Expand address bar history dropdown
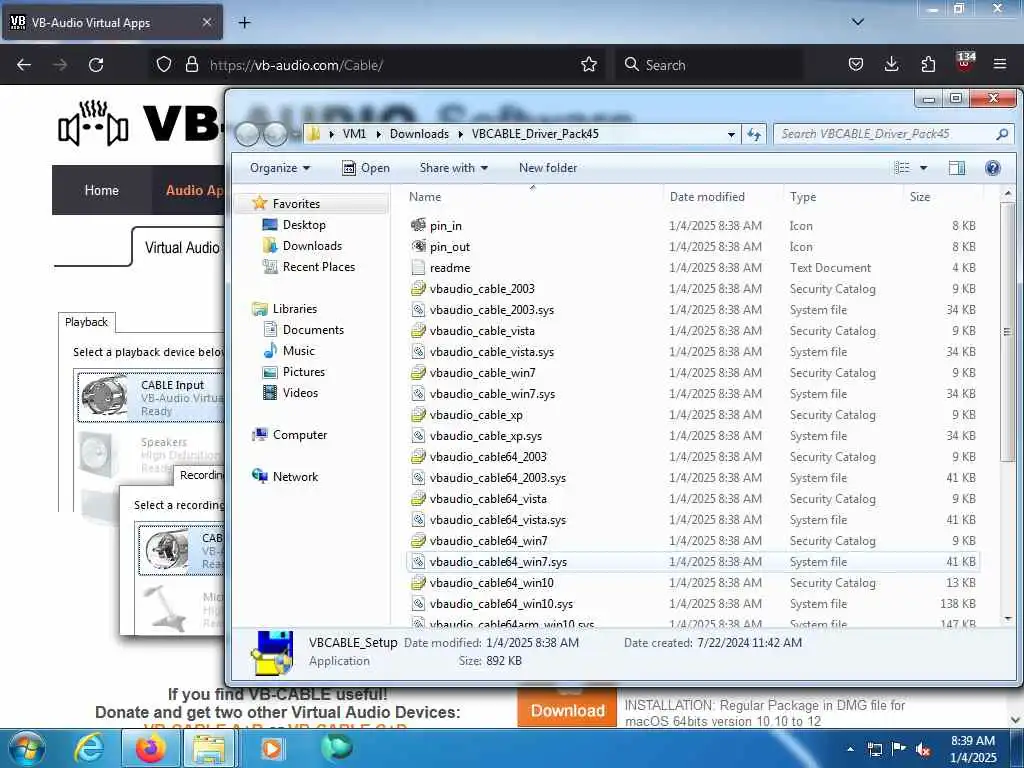The width and height of the screenshot is (1024, 768). click(731, 134)
